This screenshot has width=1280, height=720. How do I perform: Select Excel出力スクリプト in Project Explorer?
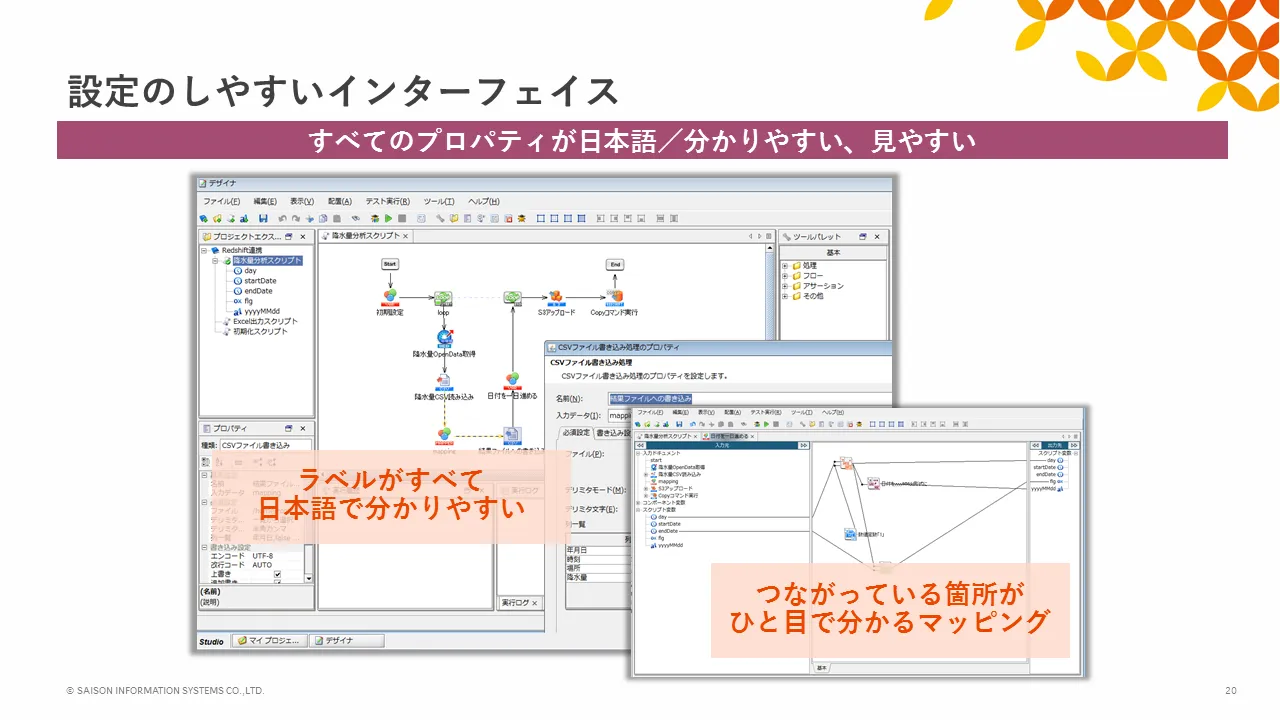(x=265, y=321)
